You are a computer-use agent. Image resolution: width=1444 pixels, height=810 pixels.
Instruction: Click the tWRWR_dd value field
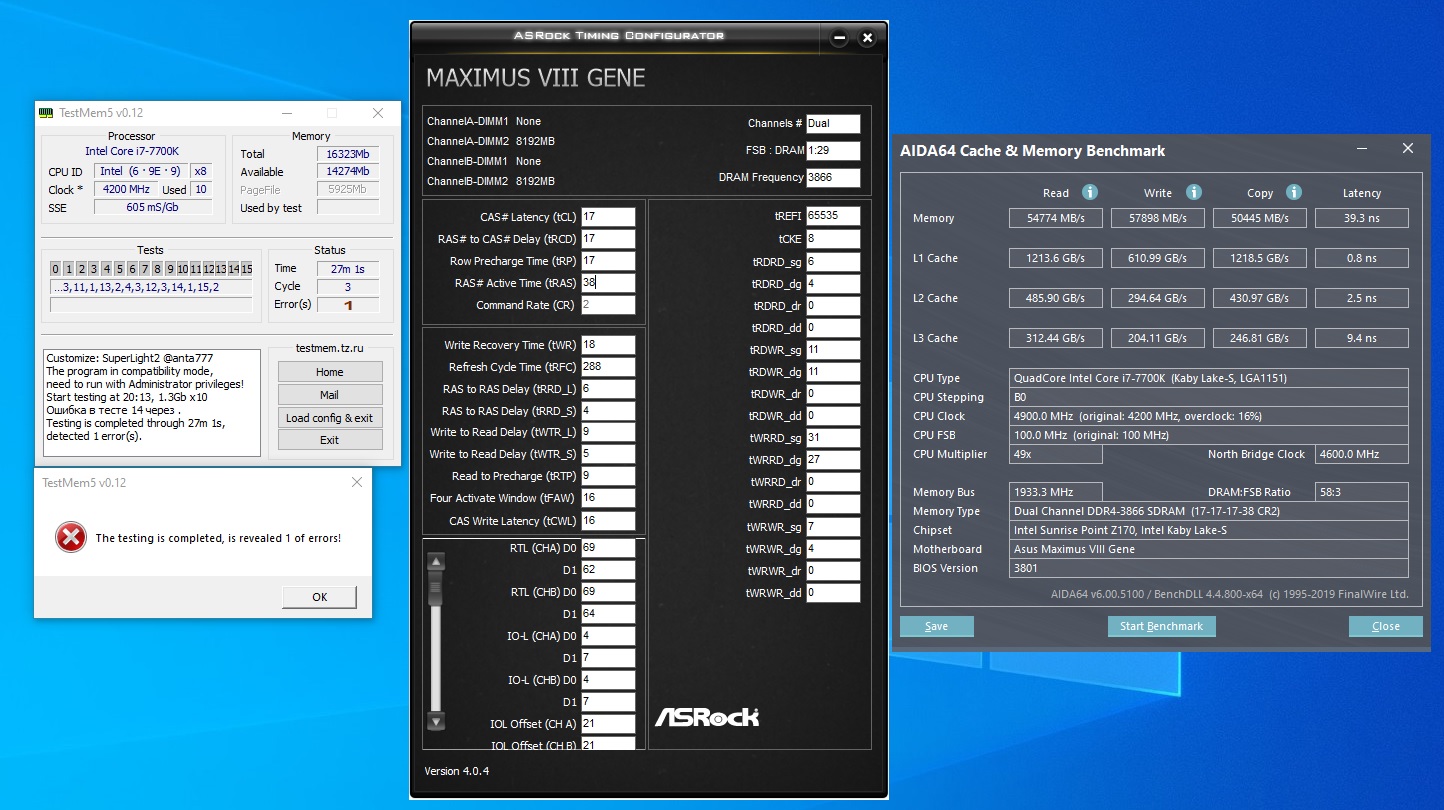(833, 593)
